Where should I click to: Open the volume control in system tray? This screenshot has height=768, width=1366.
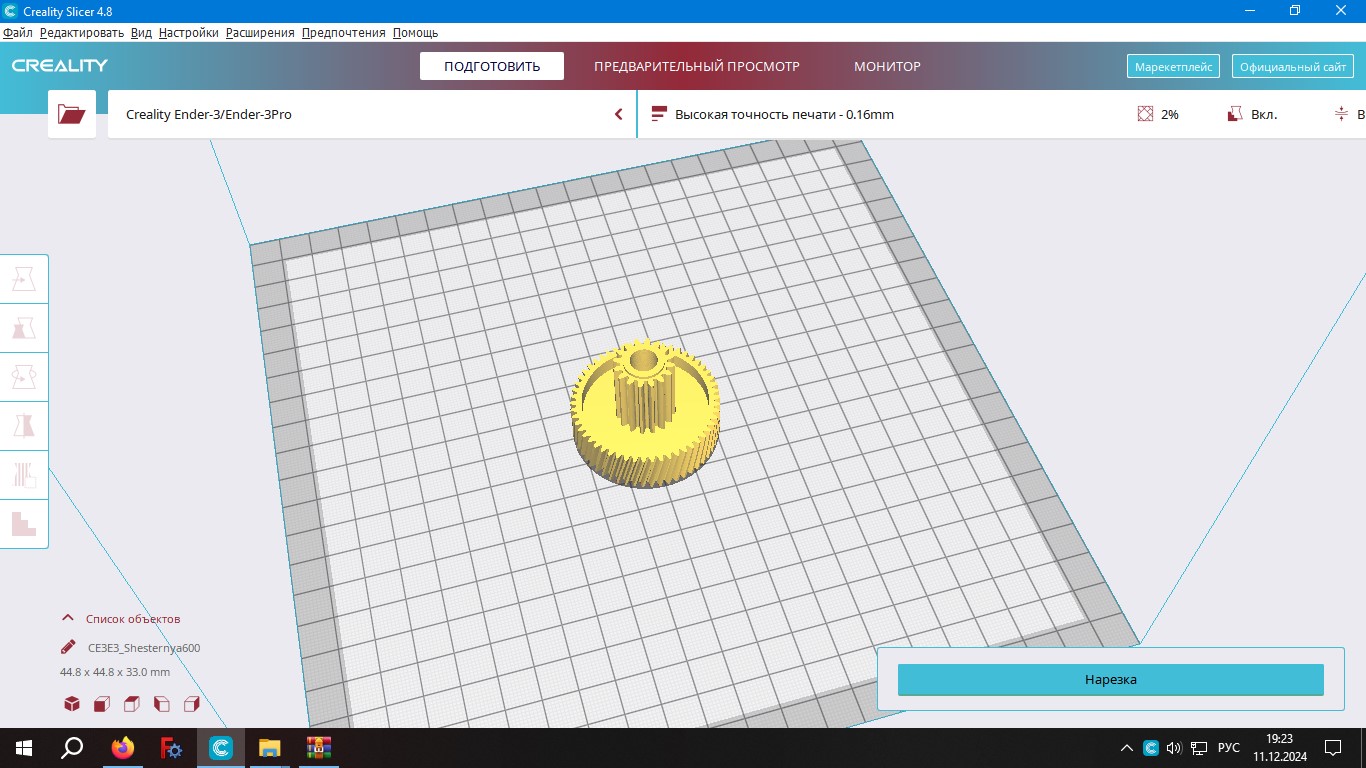coord(1174,748)
